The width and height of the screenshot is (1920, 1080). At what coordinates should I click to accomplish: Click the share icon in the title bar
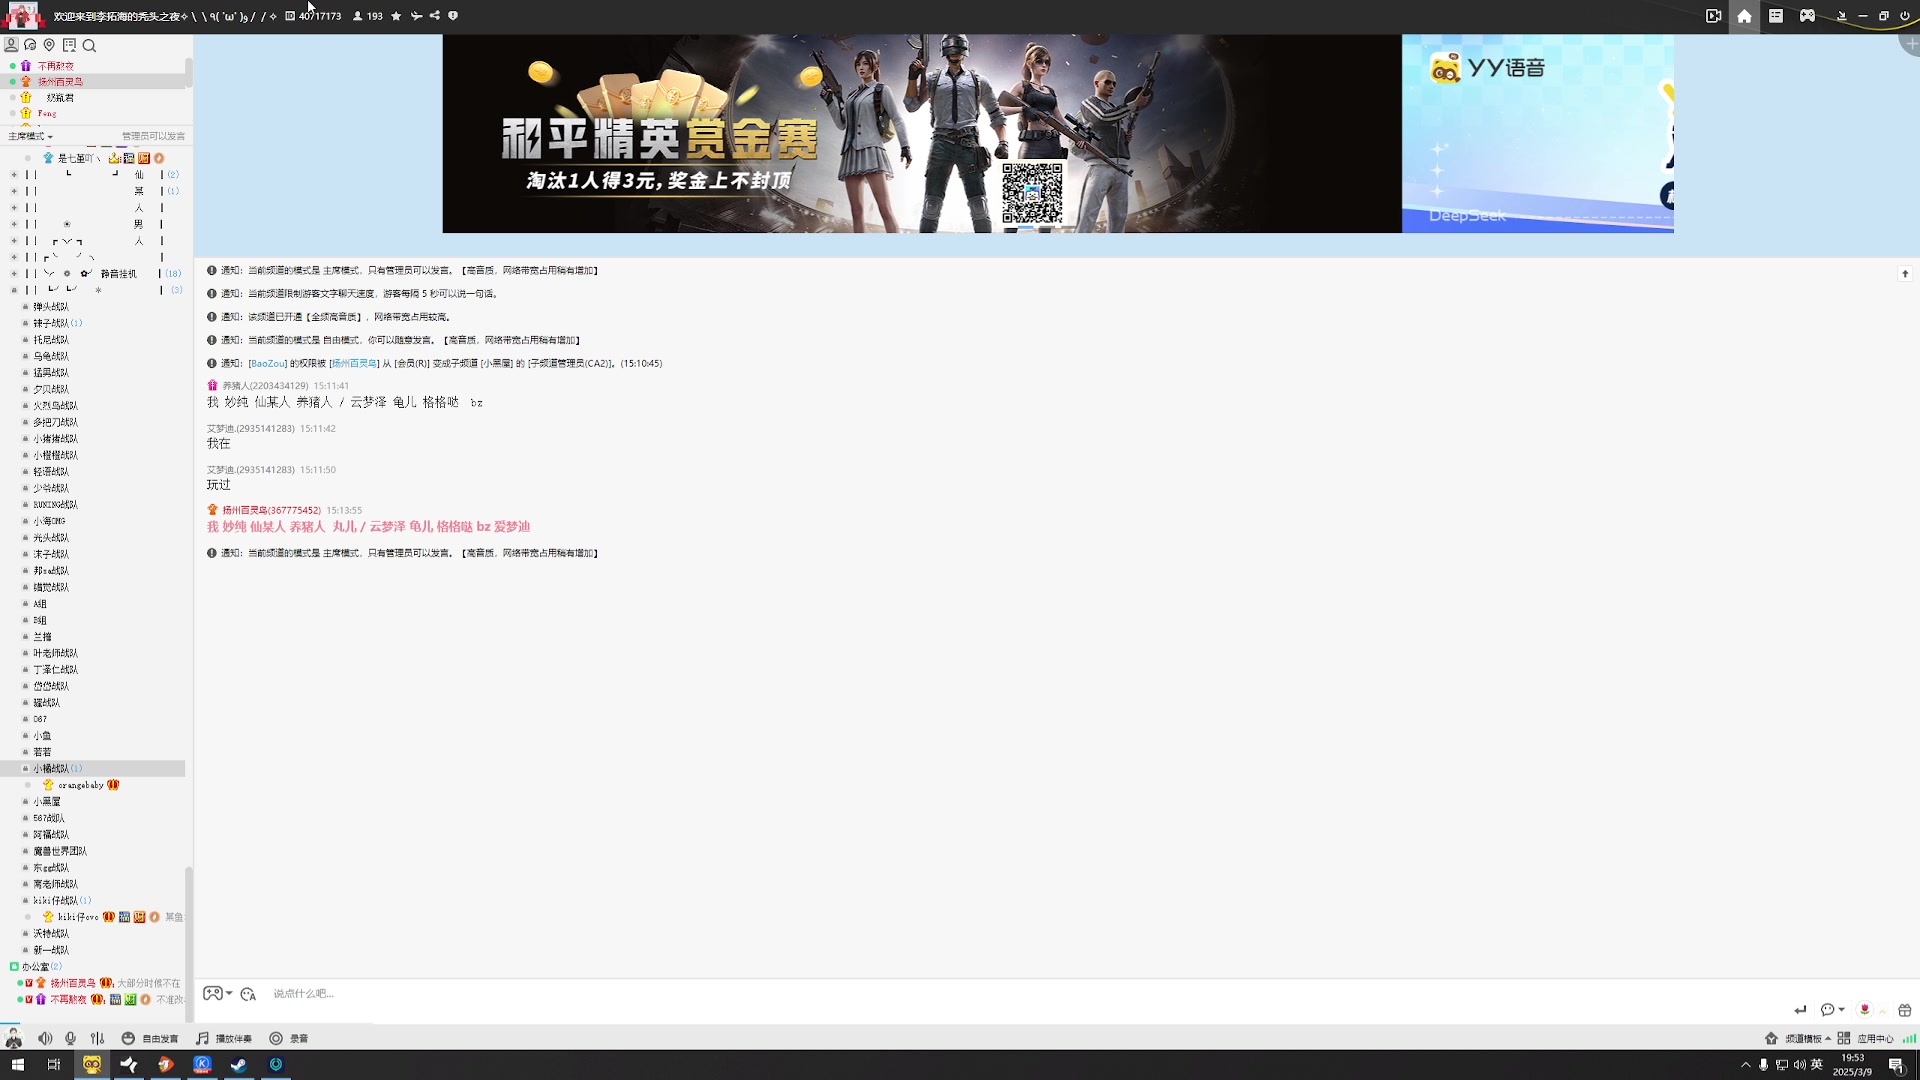[435, 16]
